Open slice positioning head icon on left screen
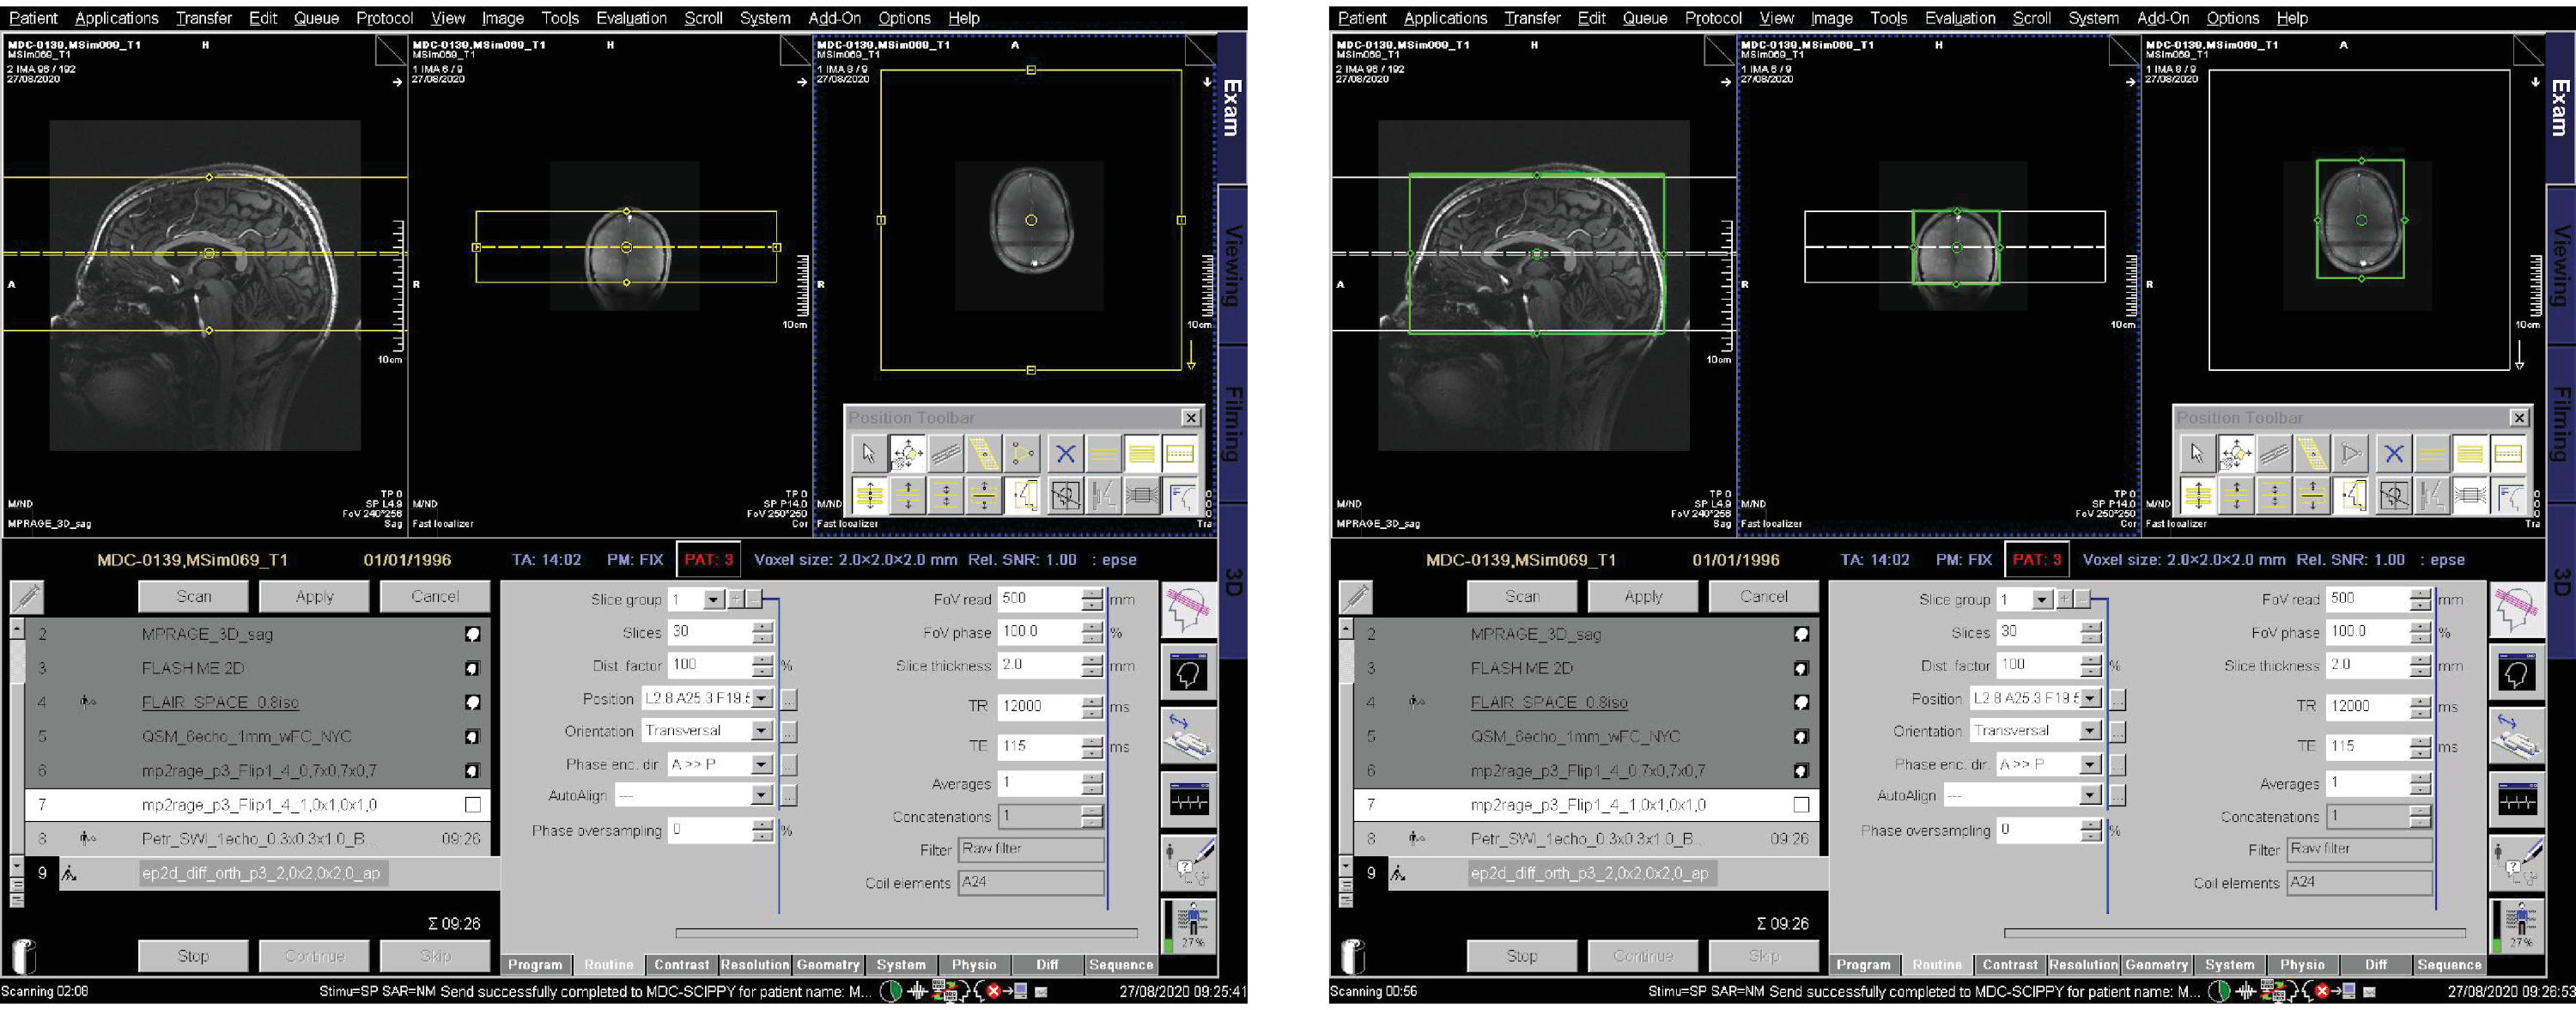Viewport: 2576px width, 1010px height. pos(1188,610)
